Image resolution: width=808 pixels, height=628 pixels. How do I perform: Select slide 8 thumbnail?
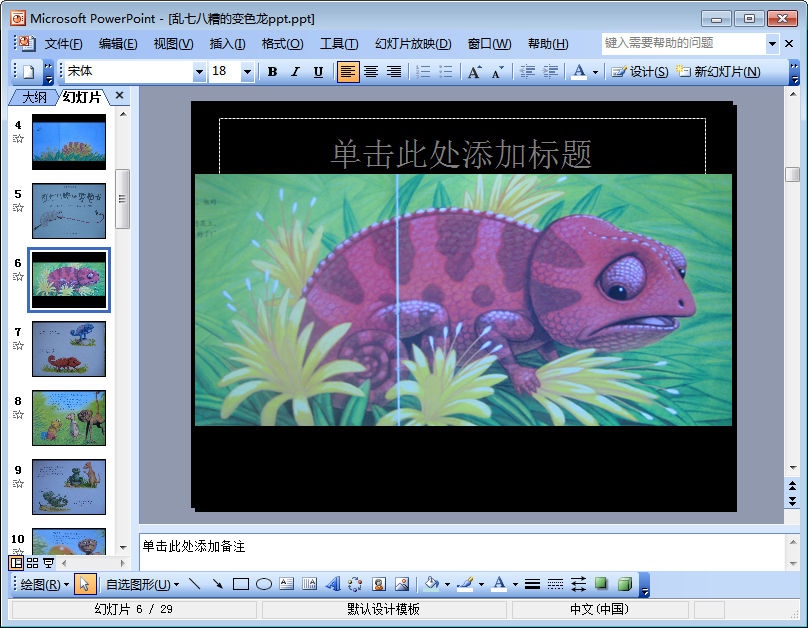pos(69,418)
